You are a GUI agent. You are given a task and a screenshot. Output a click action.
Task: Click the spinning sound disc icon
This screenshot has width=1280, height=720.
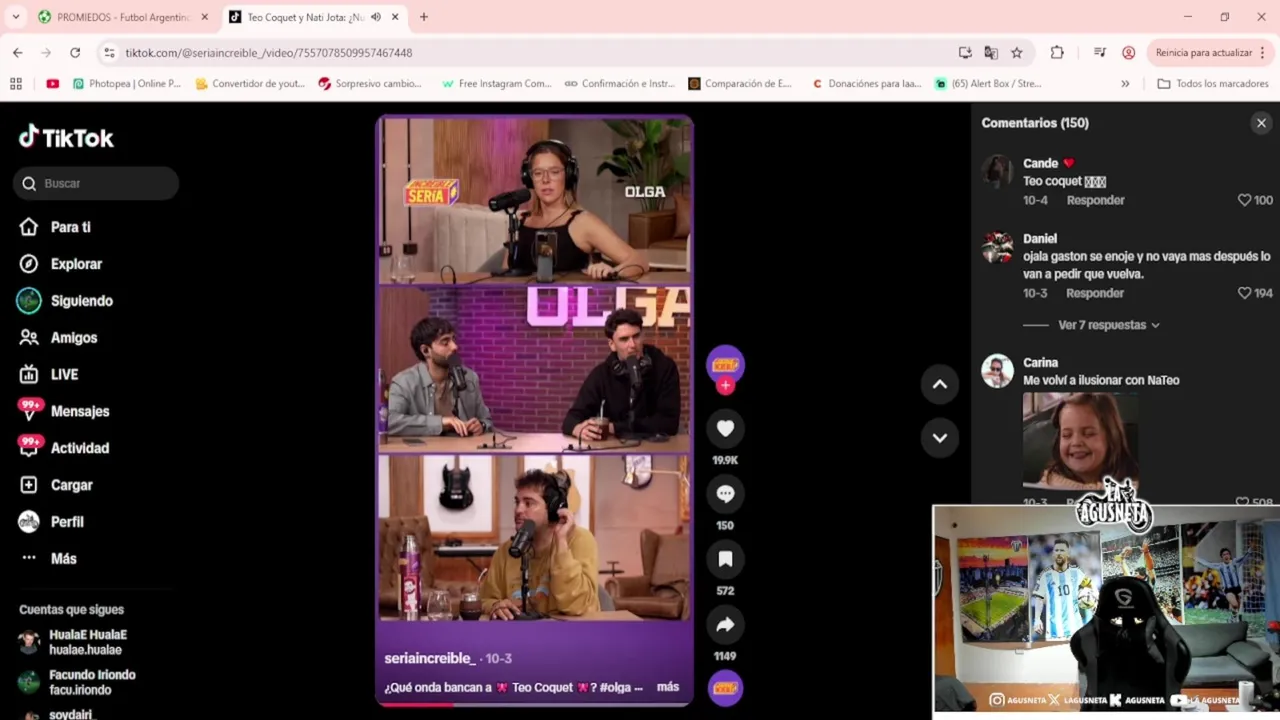[x=725, y=687]
